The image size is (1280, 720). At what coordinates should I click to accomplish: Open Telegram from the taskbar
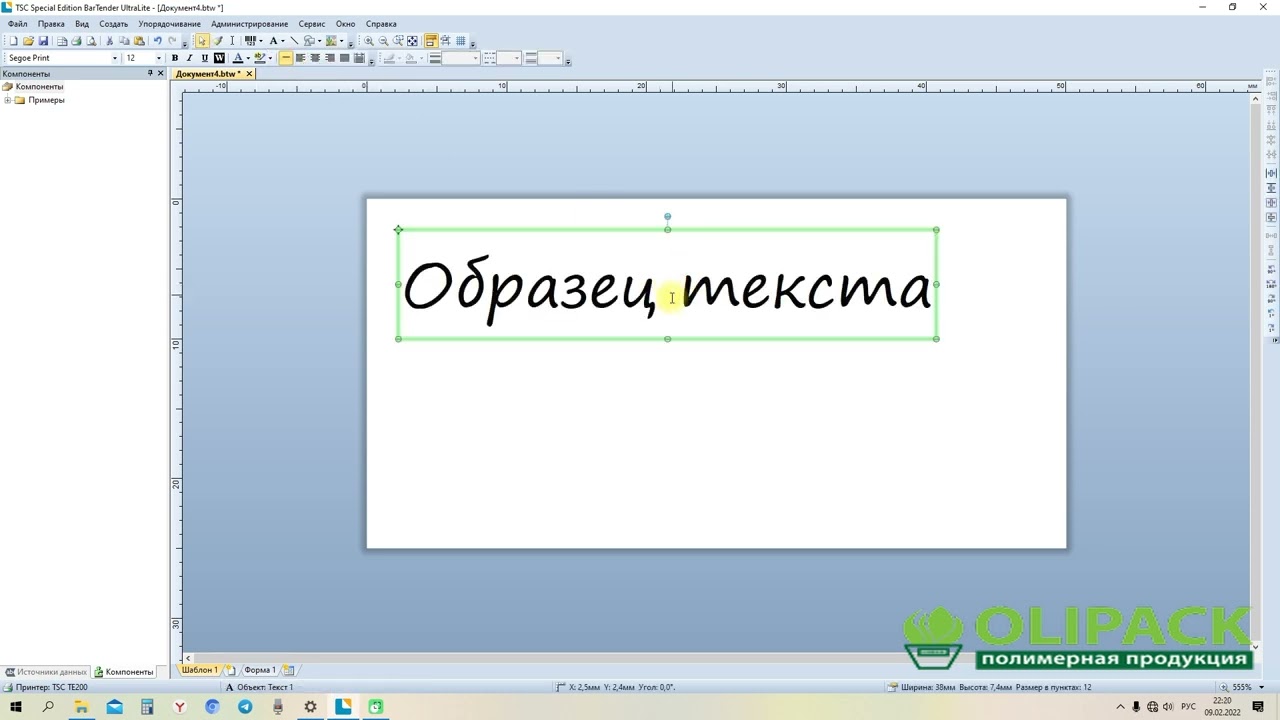click(245, 707)
